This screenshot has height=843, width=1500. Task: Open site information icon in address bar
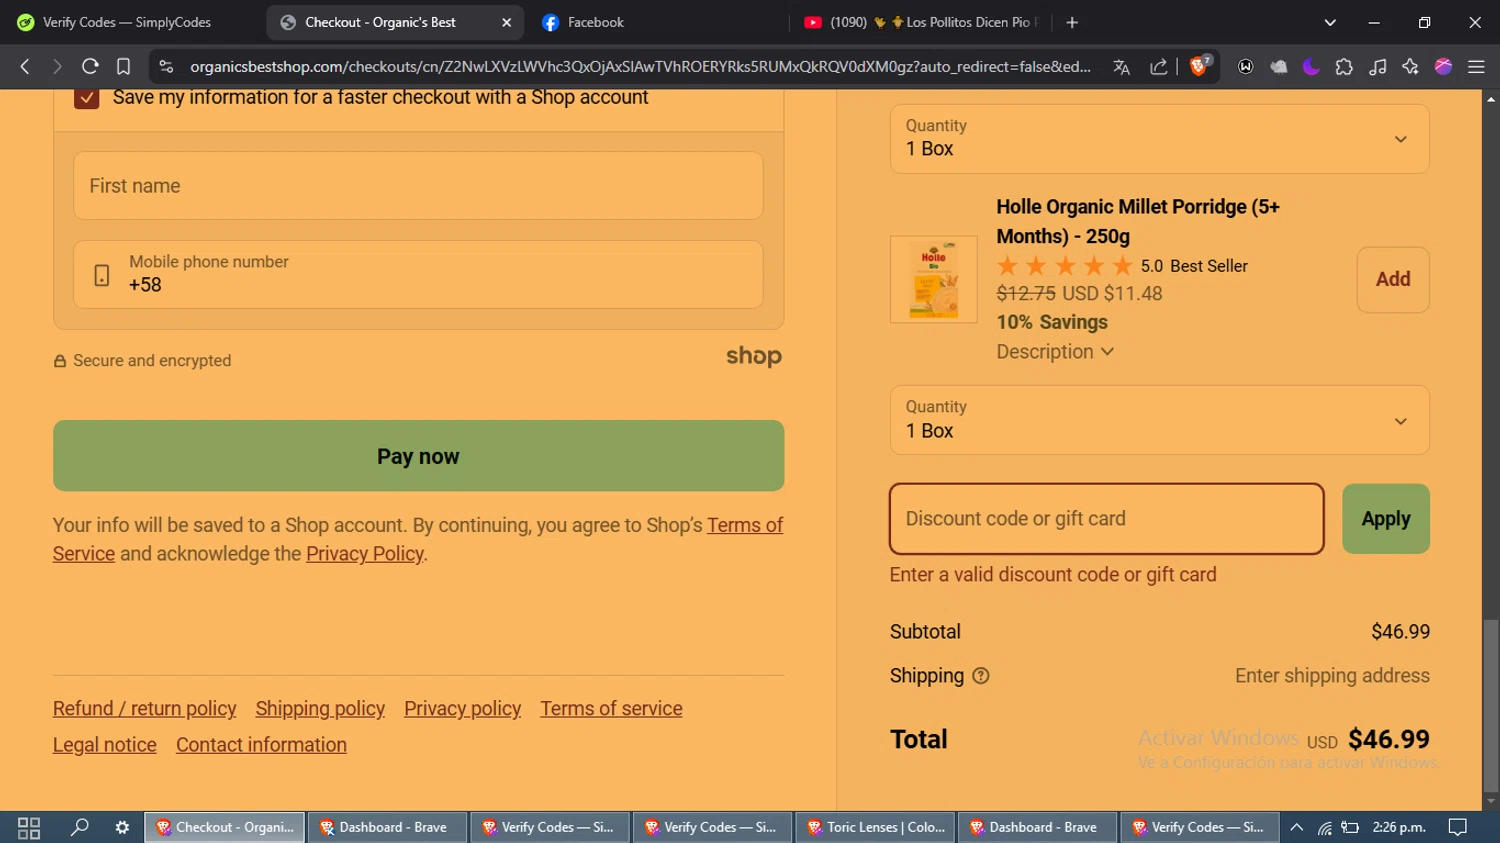[166, 67]
